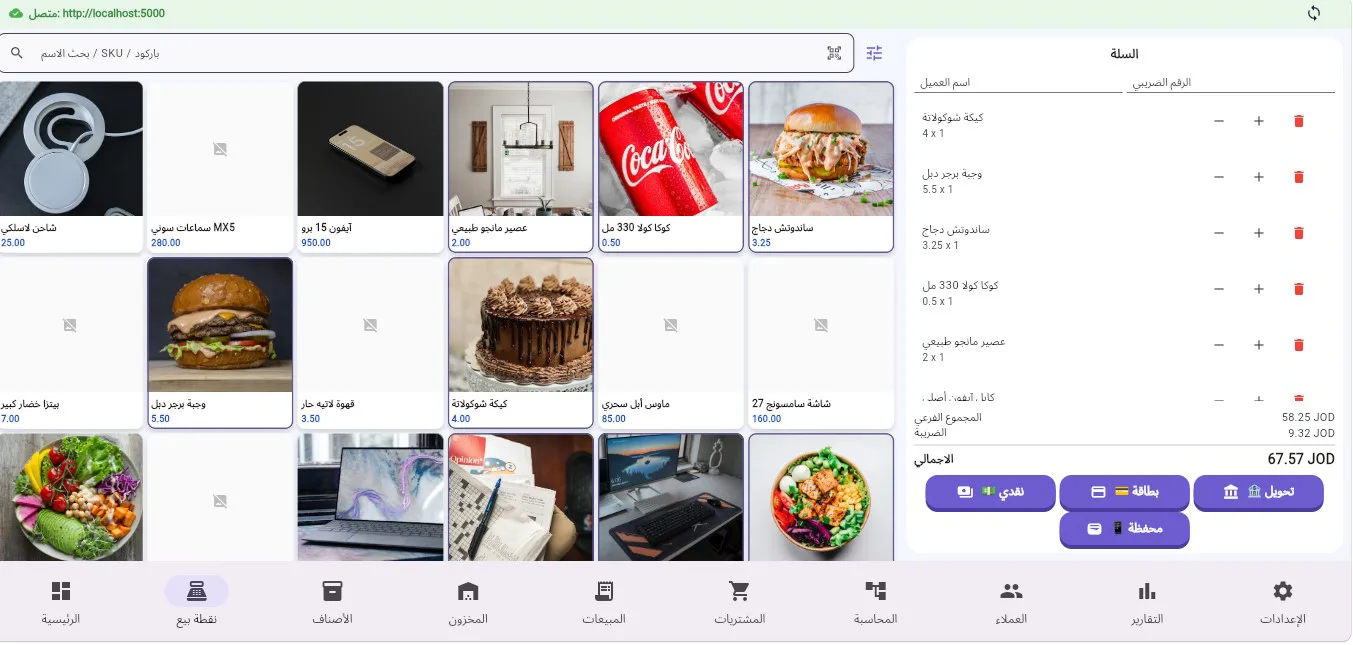Open الإعدادات settings tab
This screenshot has height=645, width=1353.
1283,602
